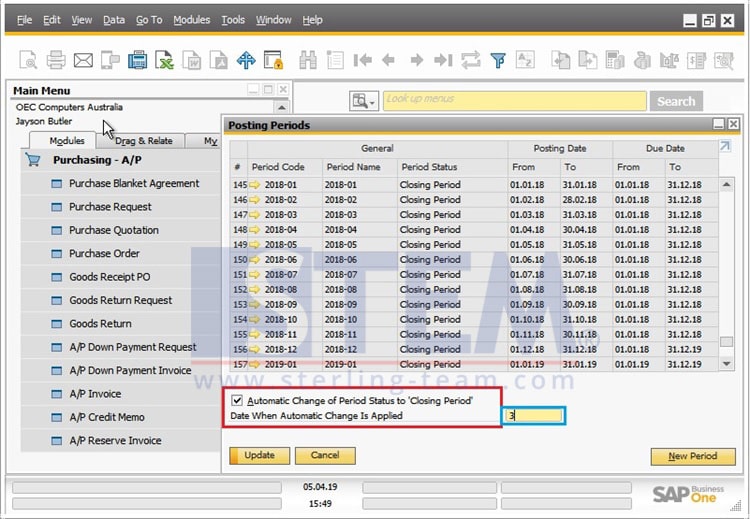The image size is (750, 519).
Task: Open the yellow link arrow for period 2018-06
Action: (x=254, y=260)
